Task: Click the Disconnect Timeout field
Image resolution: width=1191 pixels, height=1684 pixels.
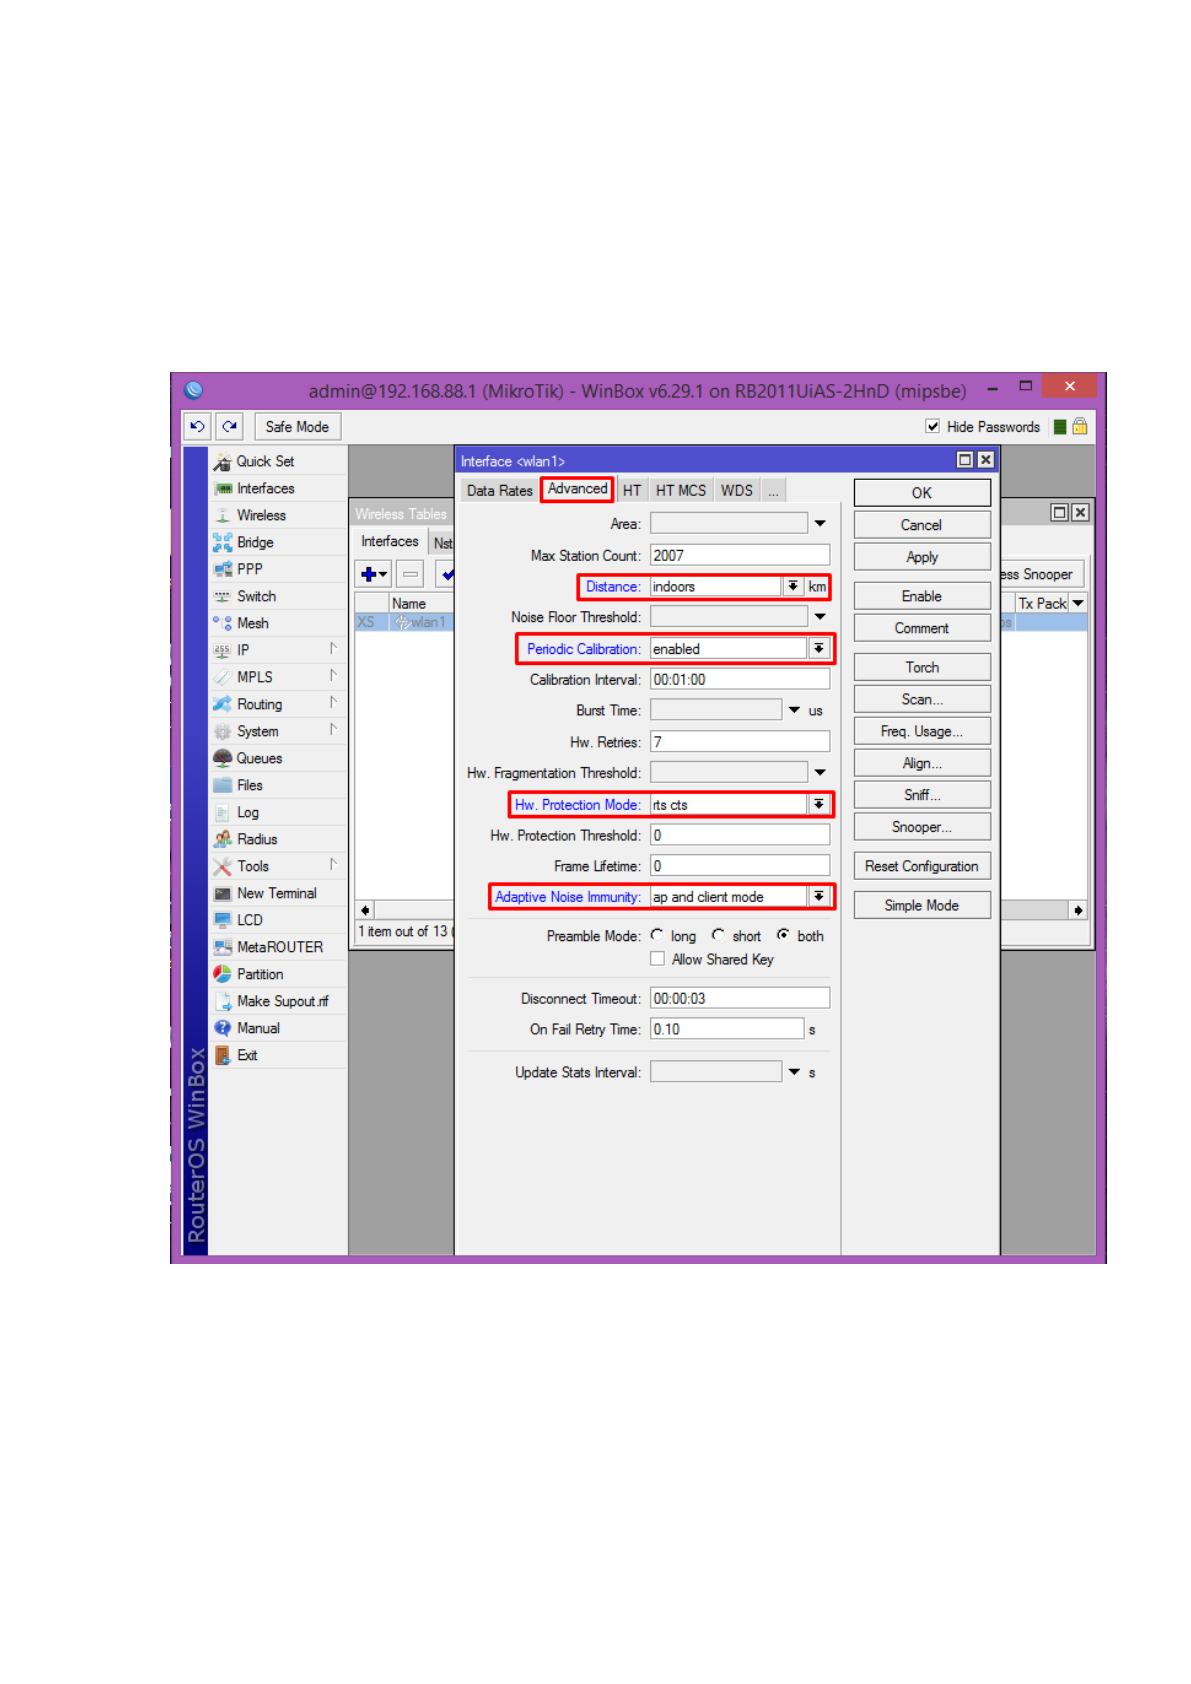Action: pyautogui.click(x=740, y=999)
